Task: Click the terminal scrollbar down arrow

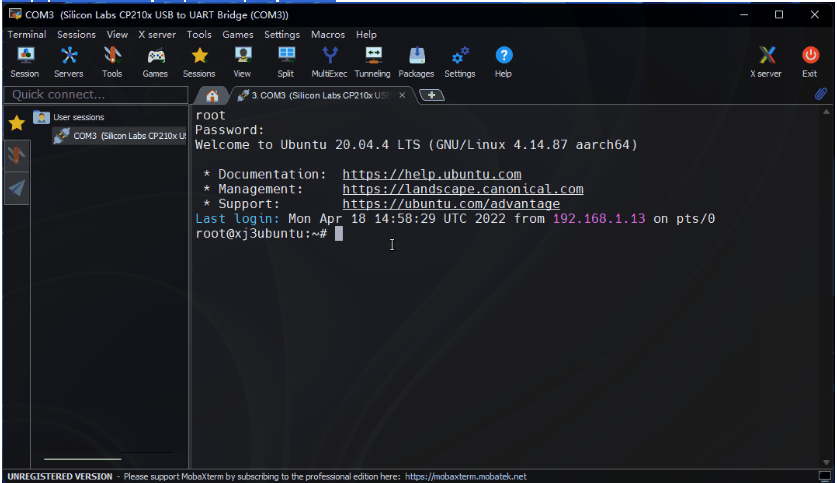Action: [826, 462]
